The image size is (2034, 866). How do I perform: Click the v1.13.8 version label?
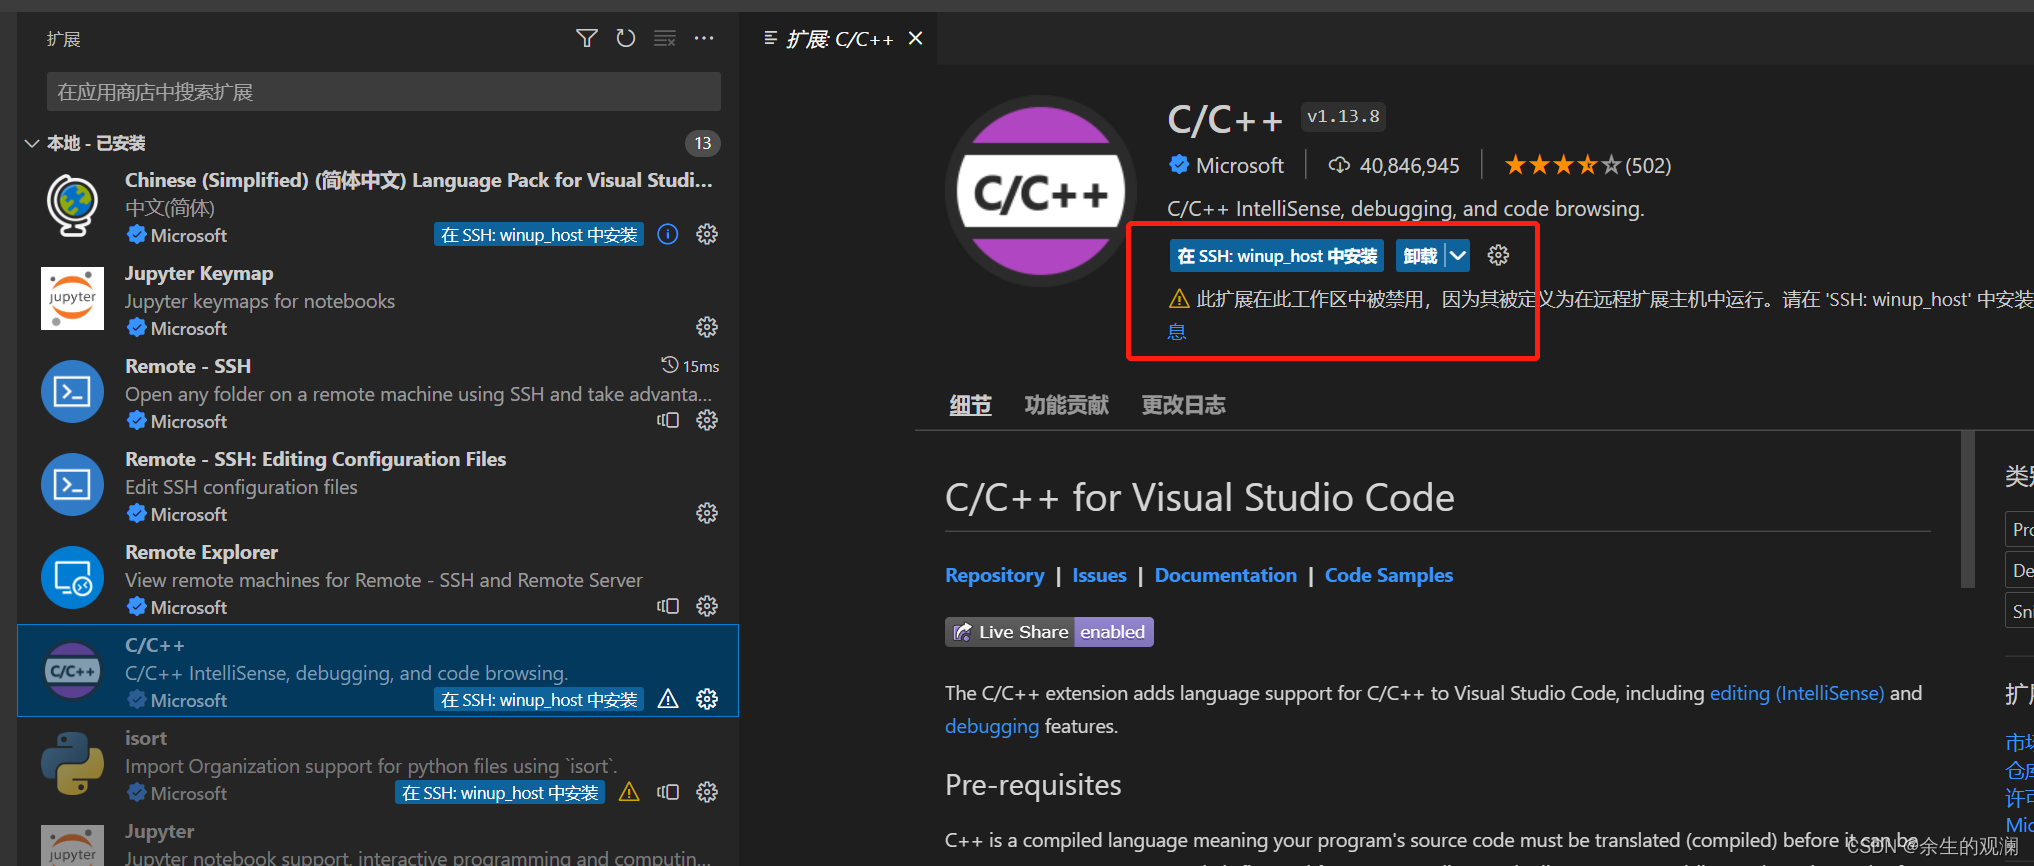pos(1343,117)
